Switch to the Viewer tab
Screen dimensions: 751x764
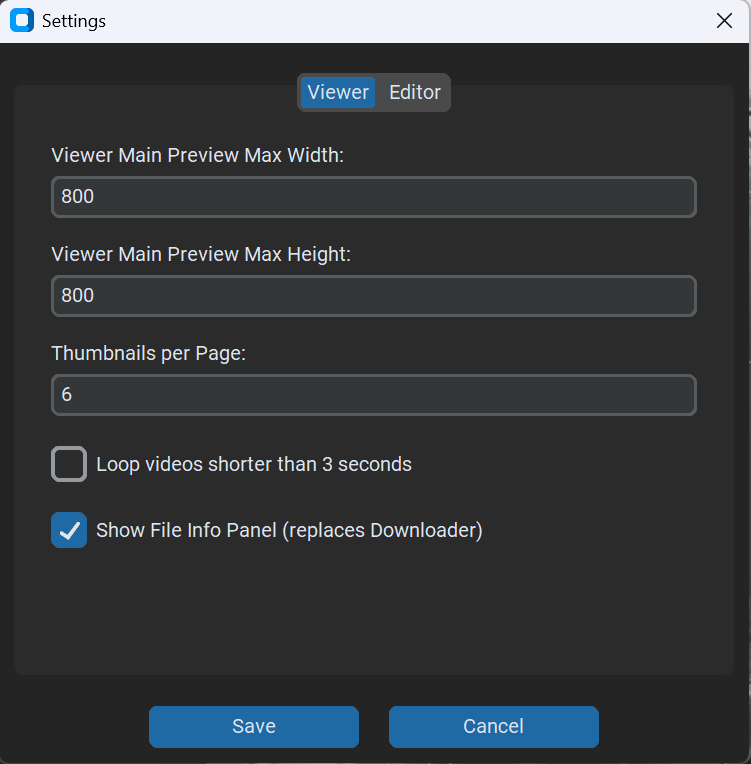pos(338,93)
